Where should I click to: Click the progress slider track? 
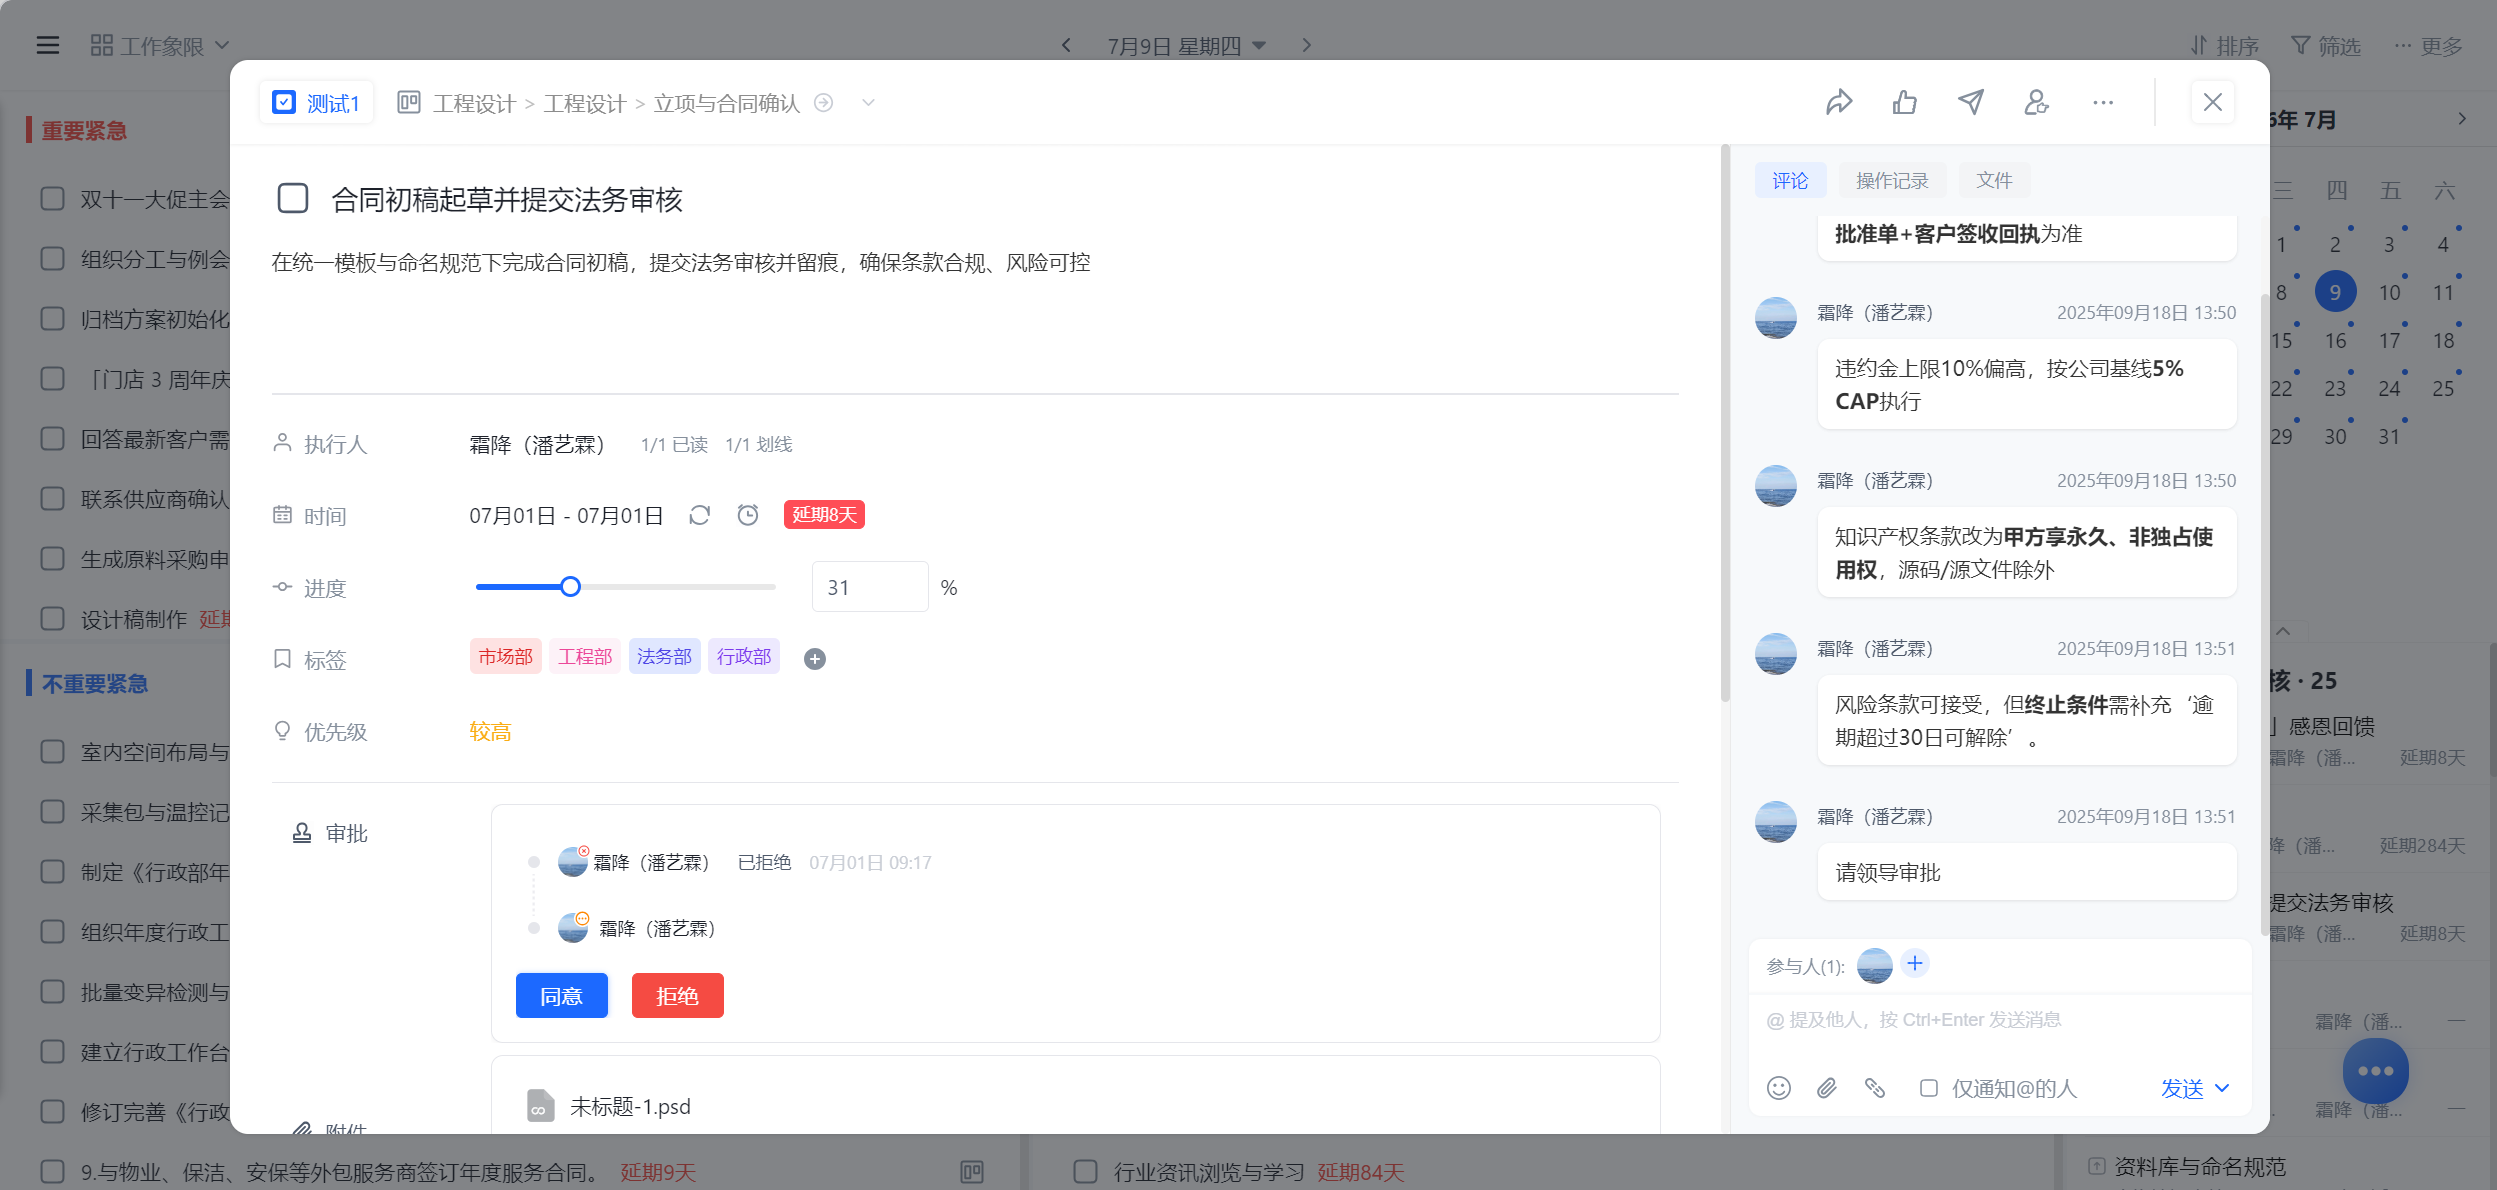click(x=626, y=587)
